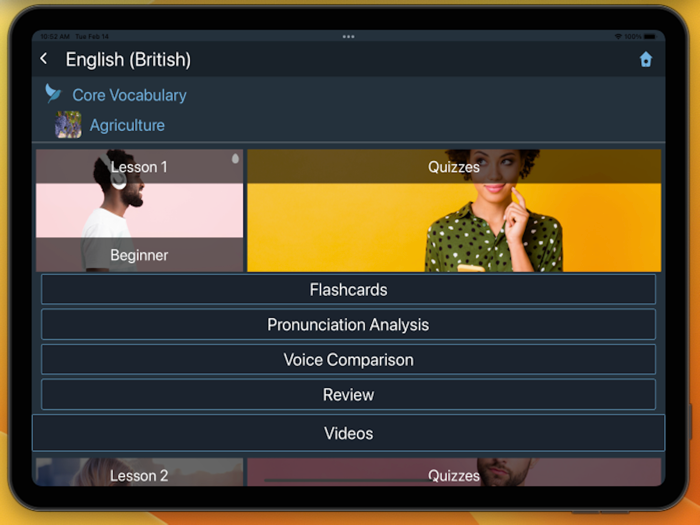Image resolution: width=700 pixels, height=525 pixels.
Task: Open Quizzes card with woman photo
Action: 454,210
